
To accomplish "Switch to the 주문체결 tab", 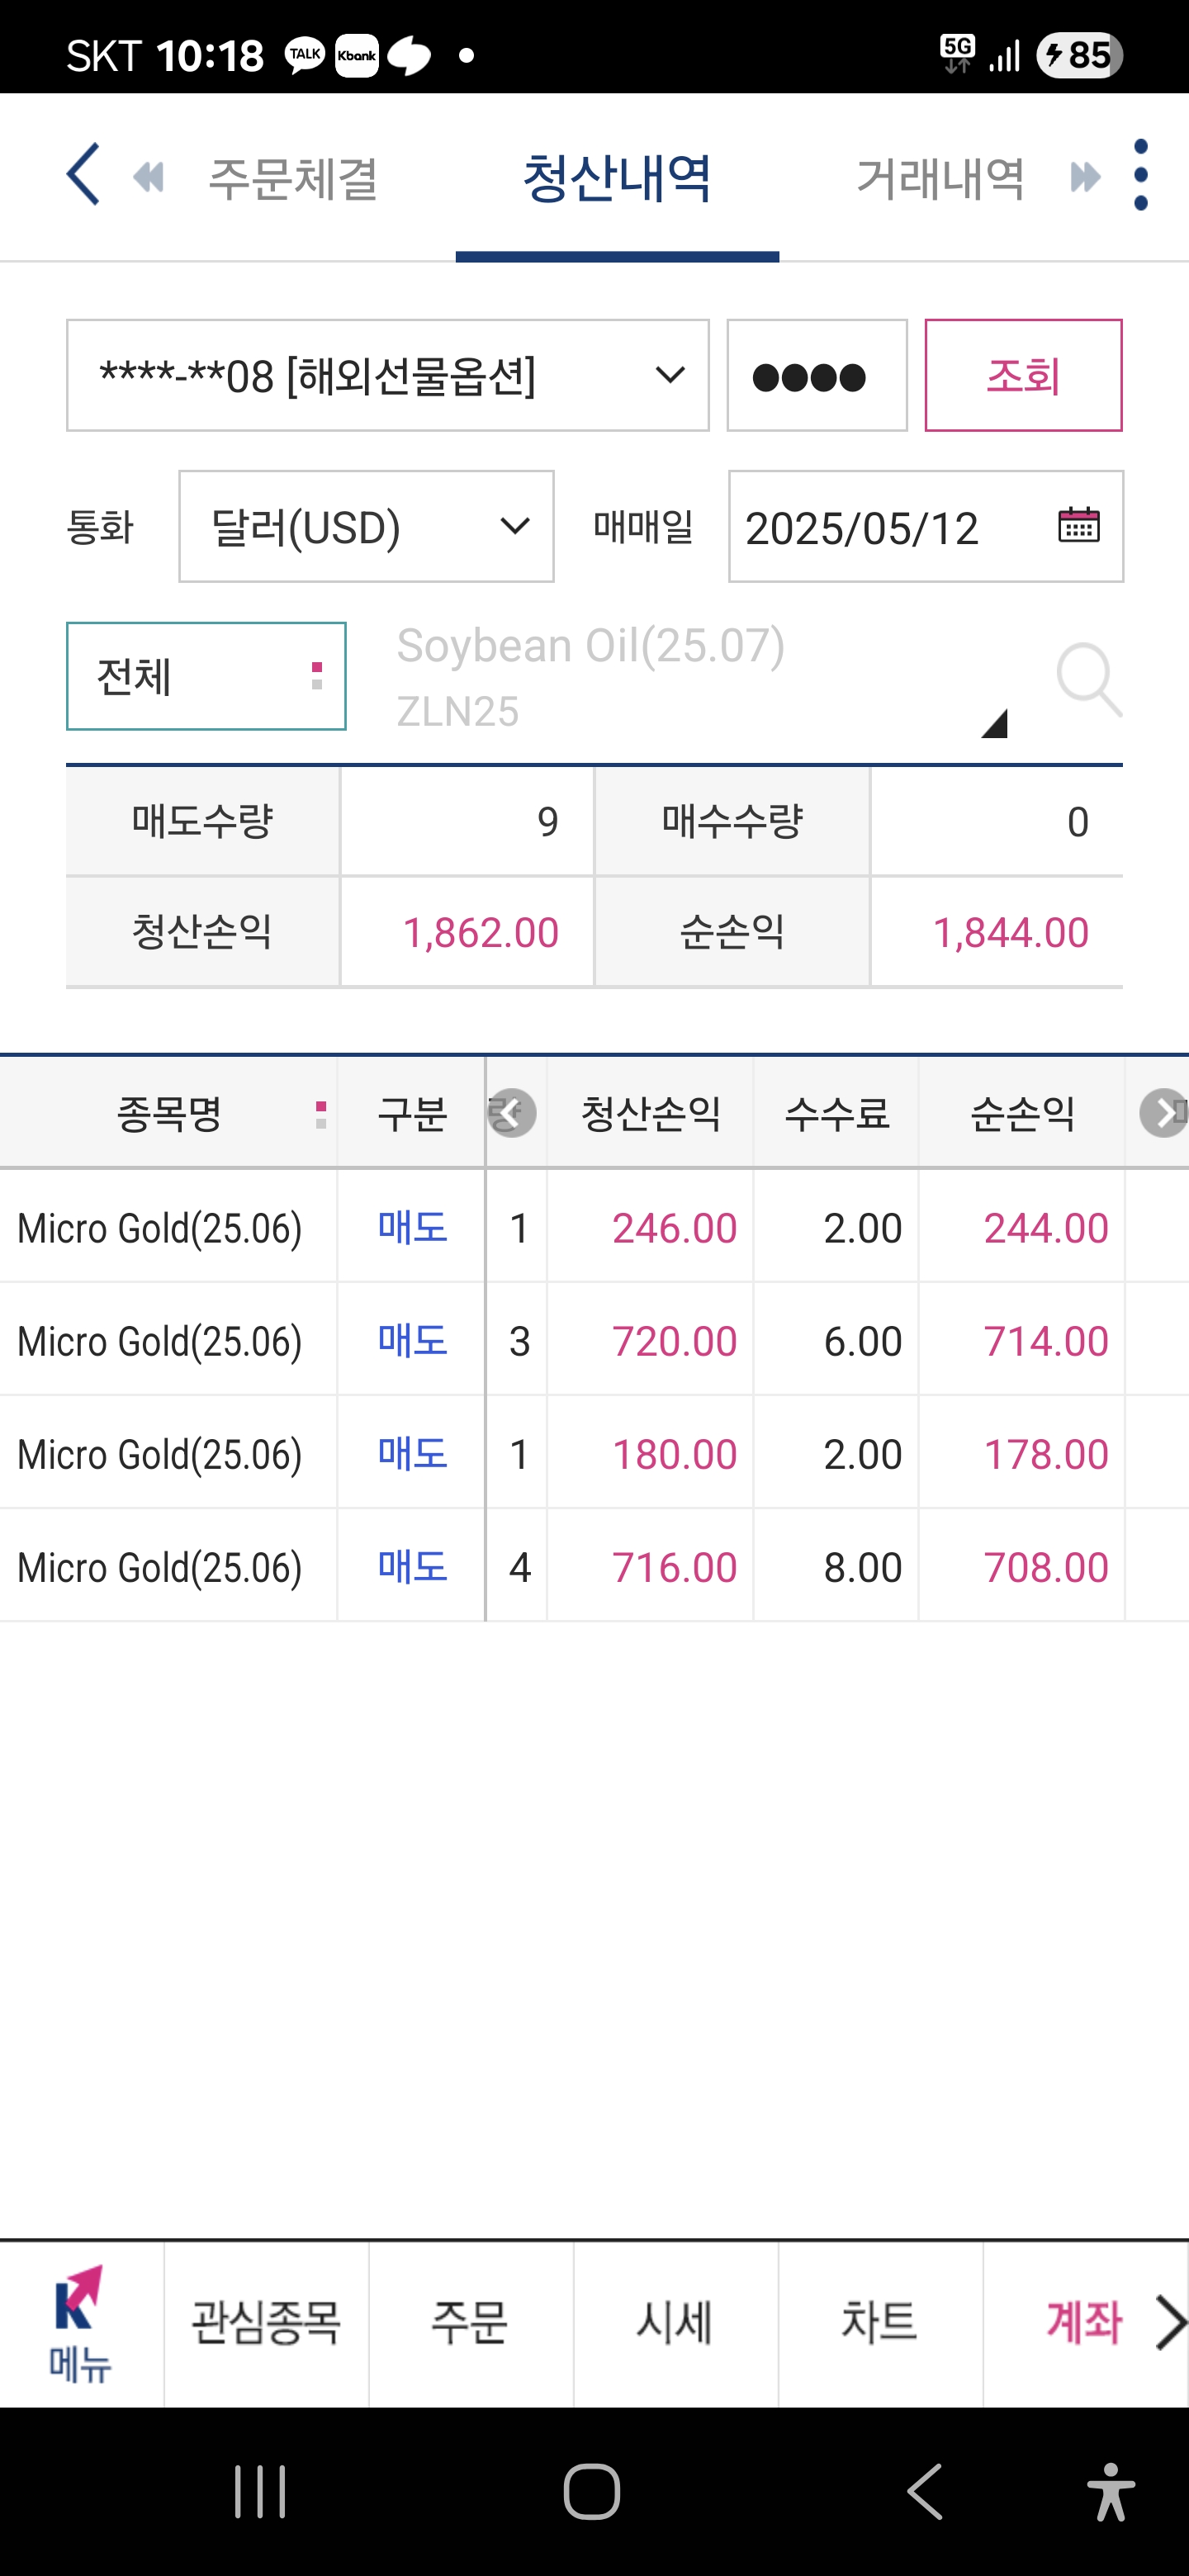I will [292, 179].
